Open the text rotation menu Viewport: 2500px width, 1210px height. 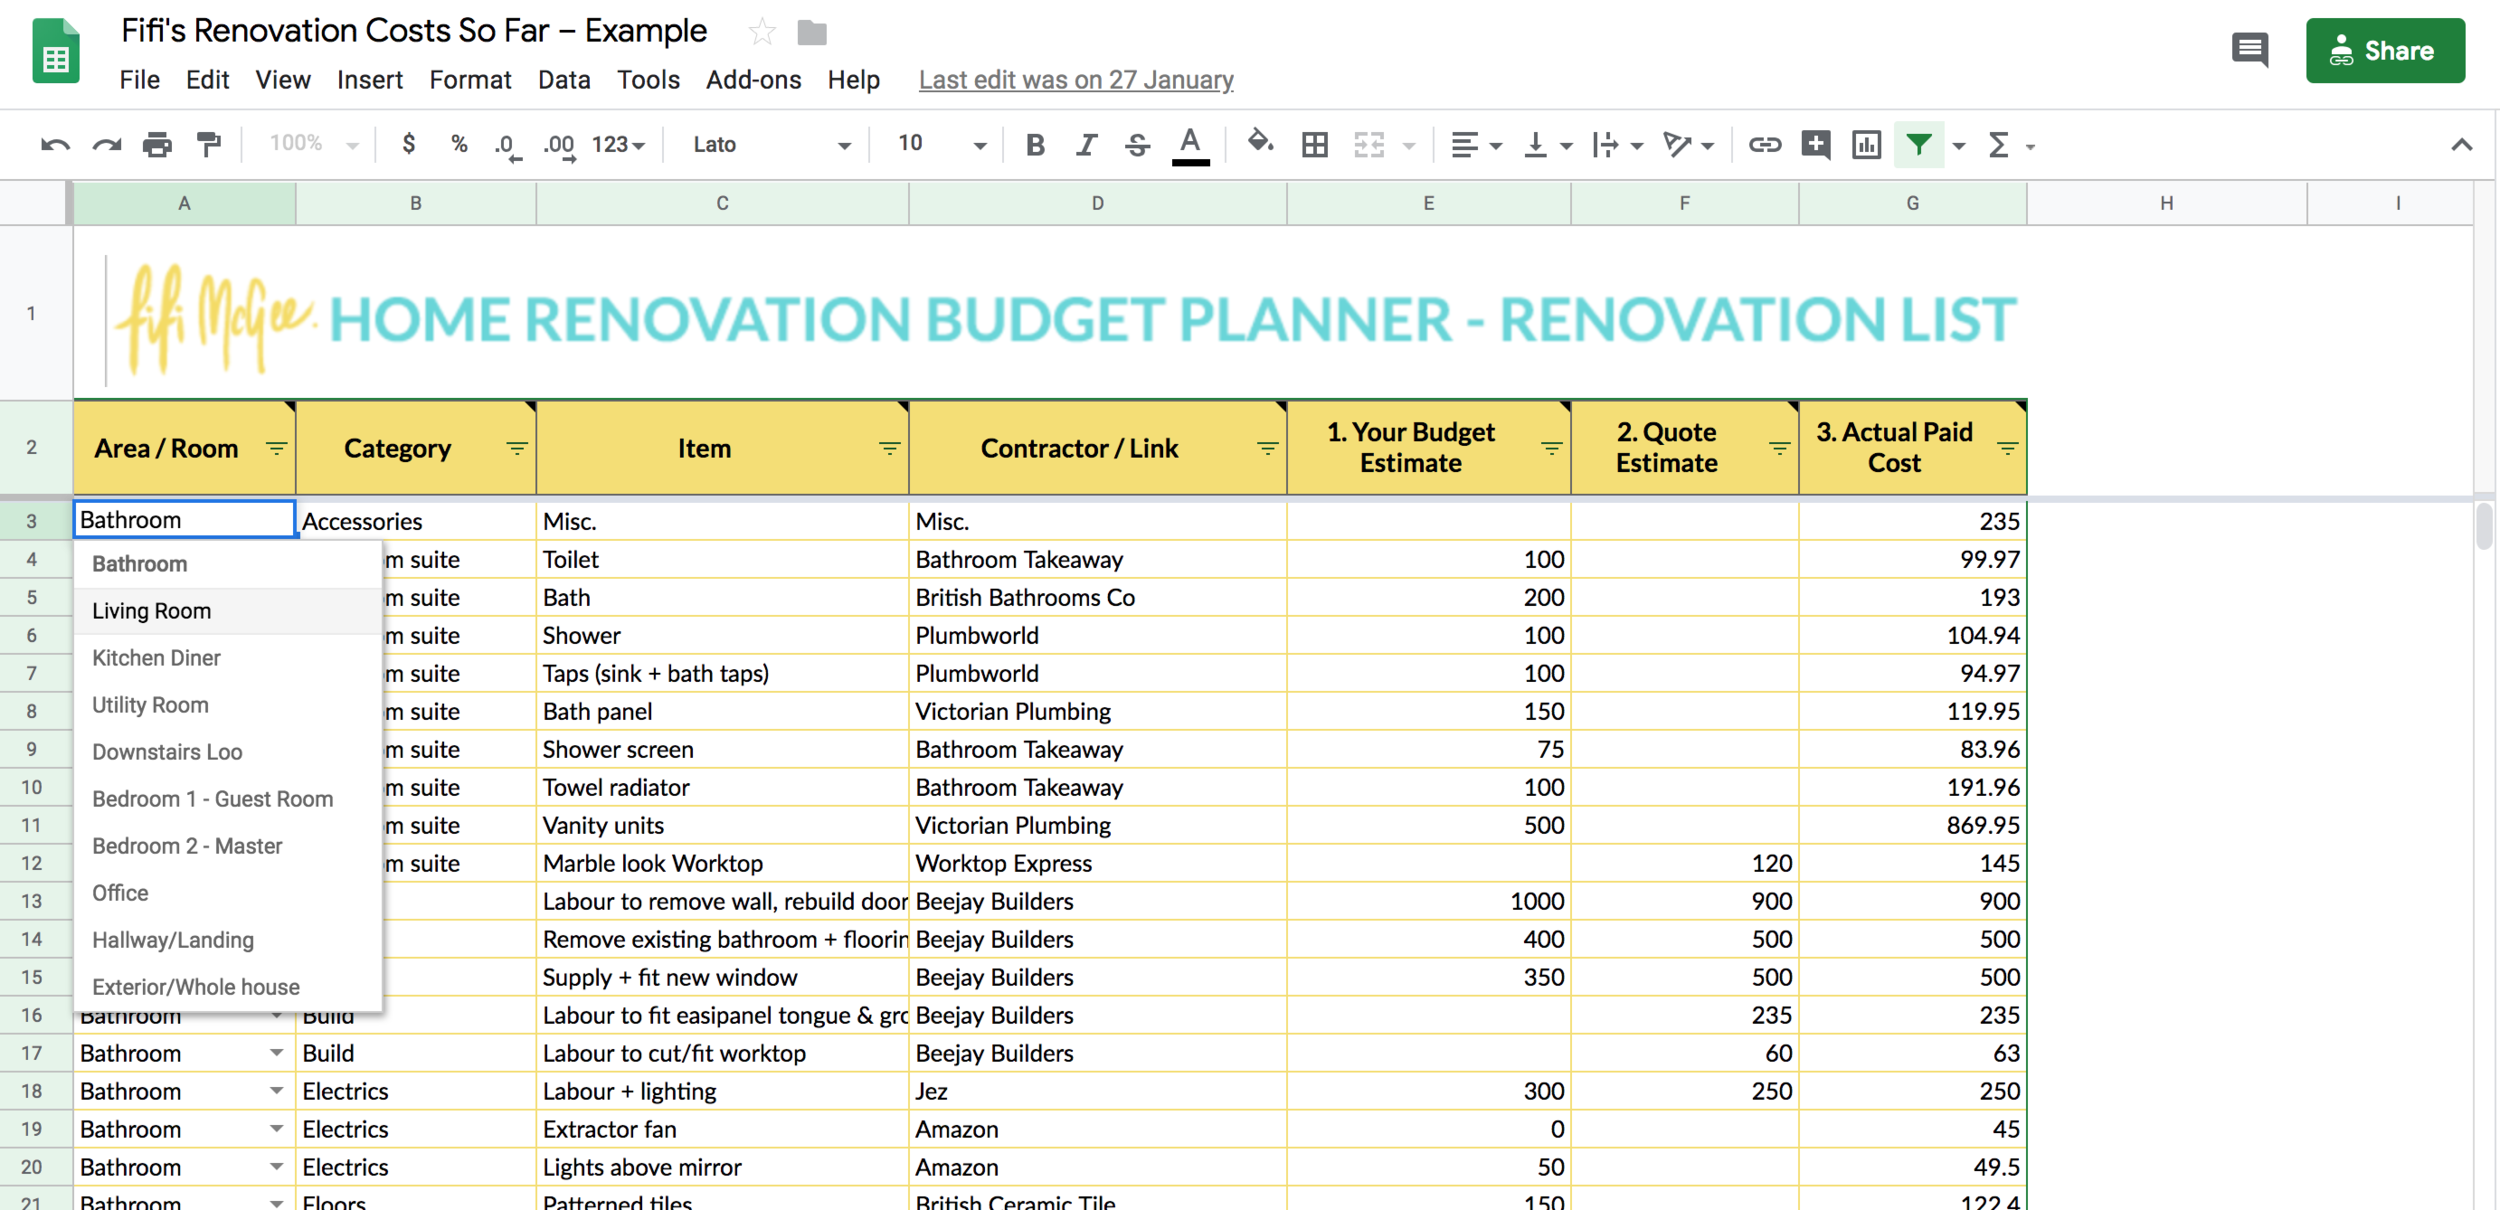[1688, 145]
